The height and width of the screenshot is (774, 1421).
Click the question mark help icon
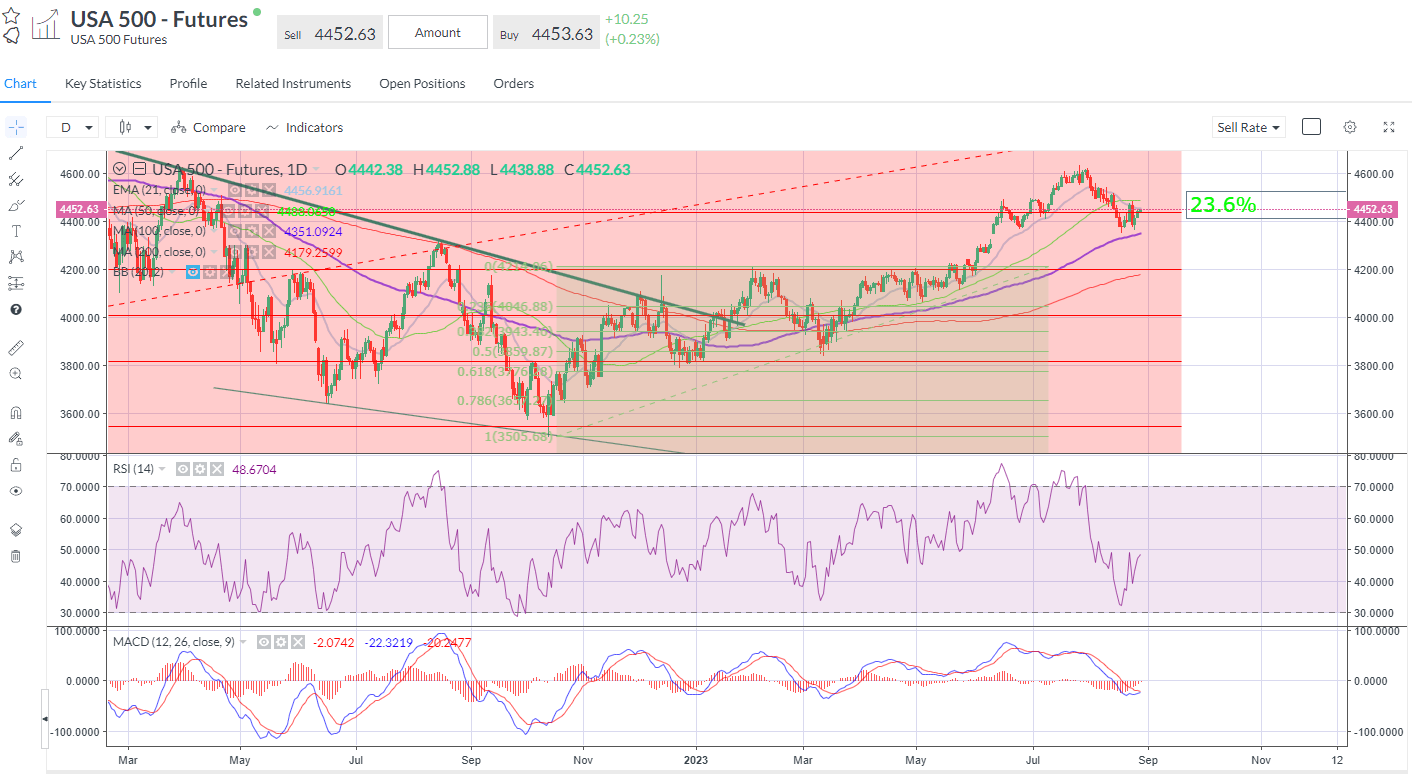[15, 310]
